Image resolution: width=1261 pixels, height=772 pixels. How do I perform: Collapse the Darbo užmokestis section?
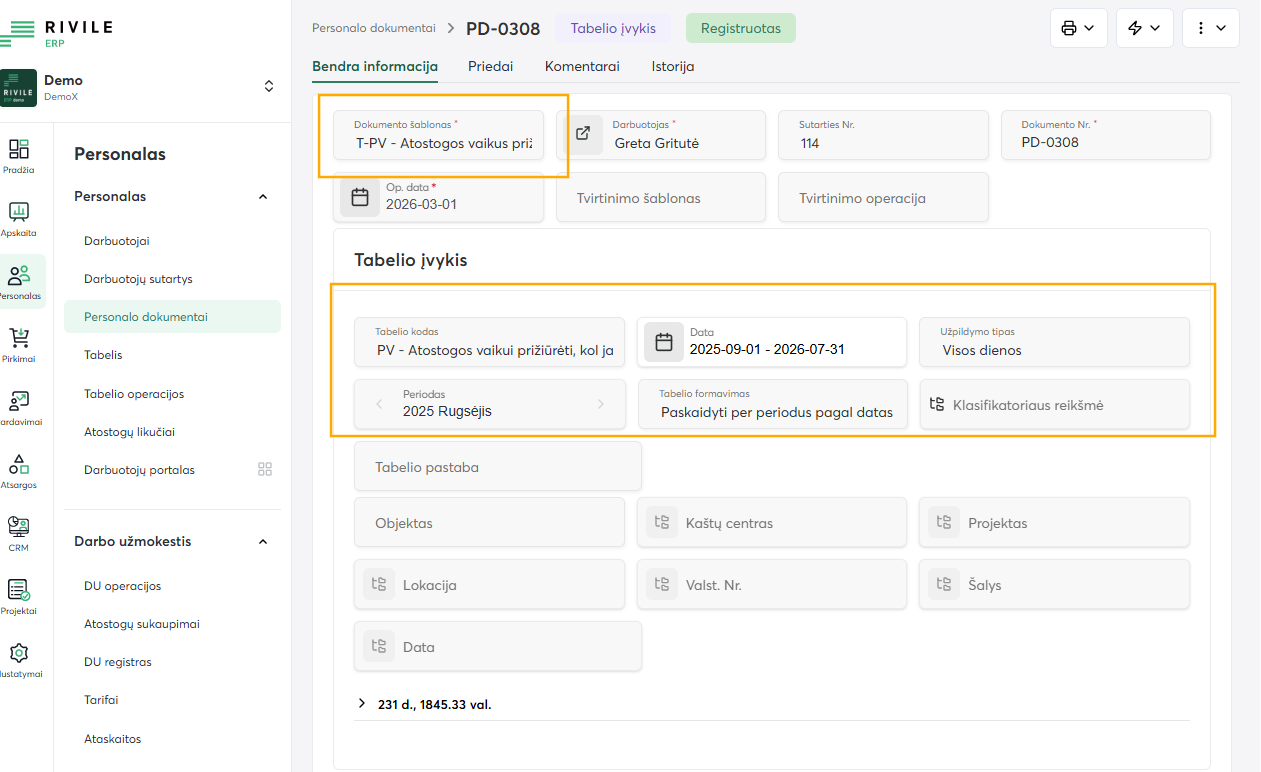263,542
